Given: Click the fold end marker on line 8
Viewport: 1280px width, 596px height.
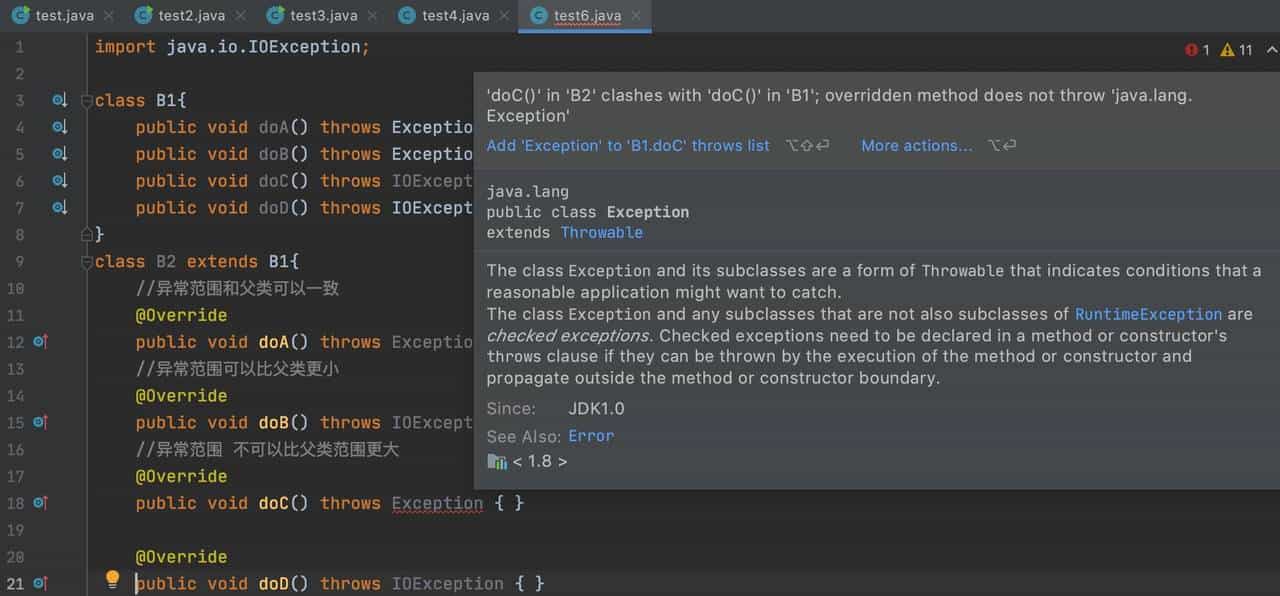Looking at the screenshot, I should click(89, 234).
